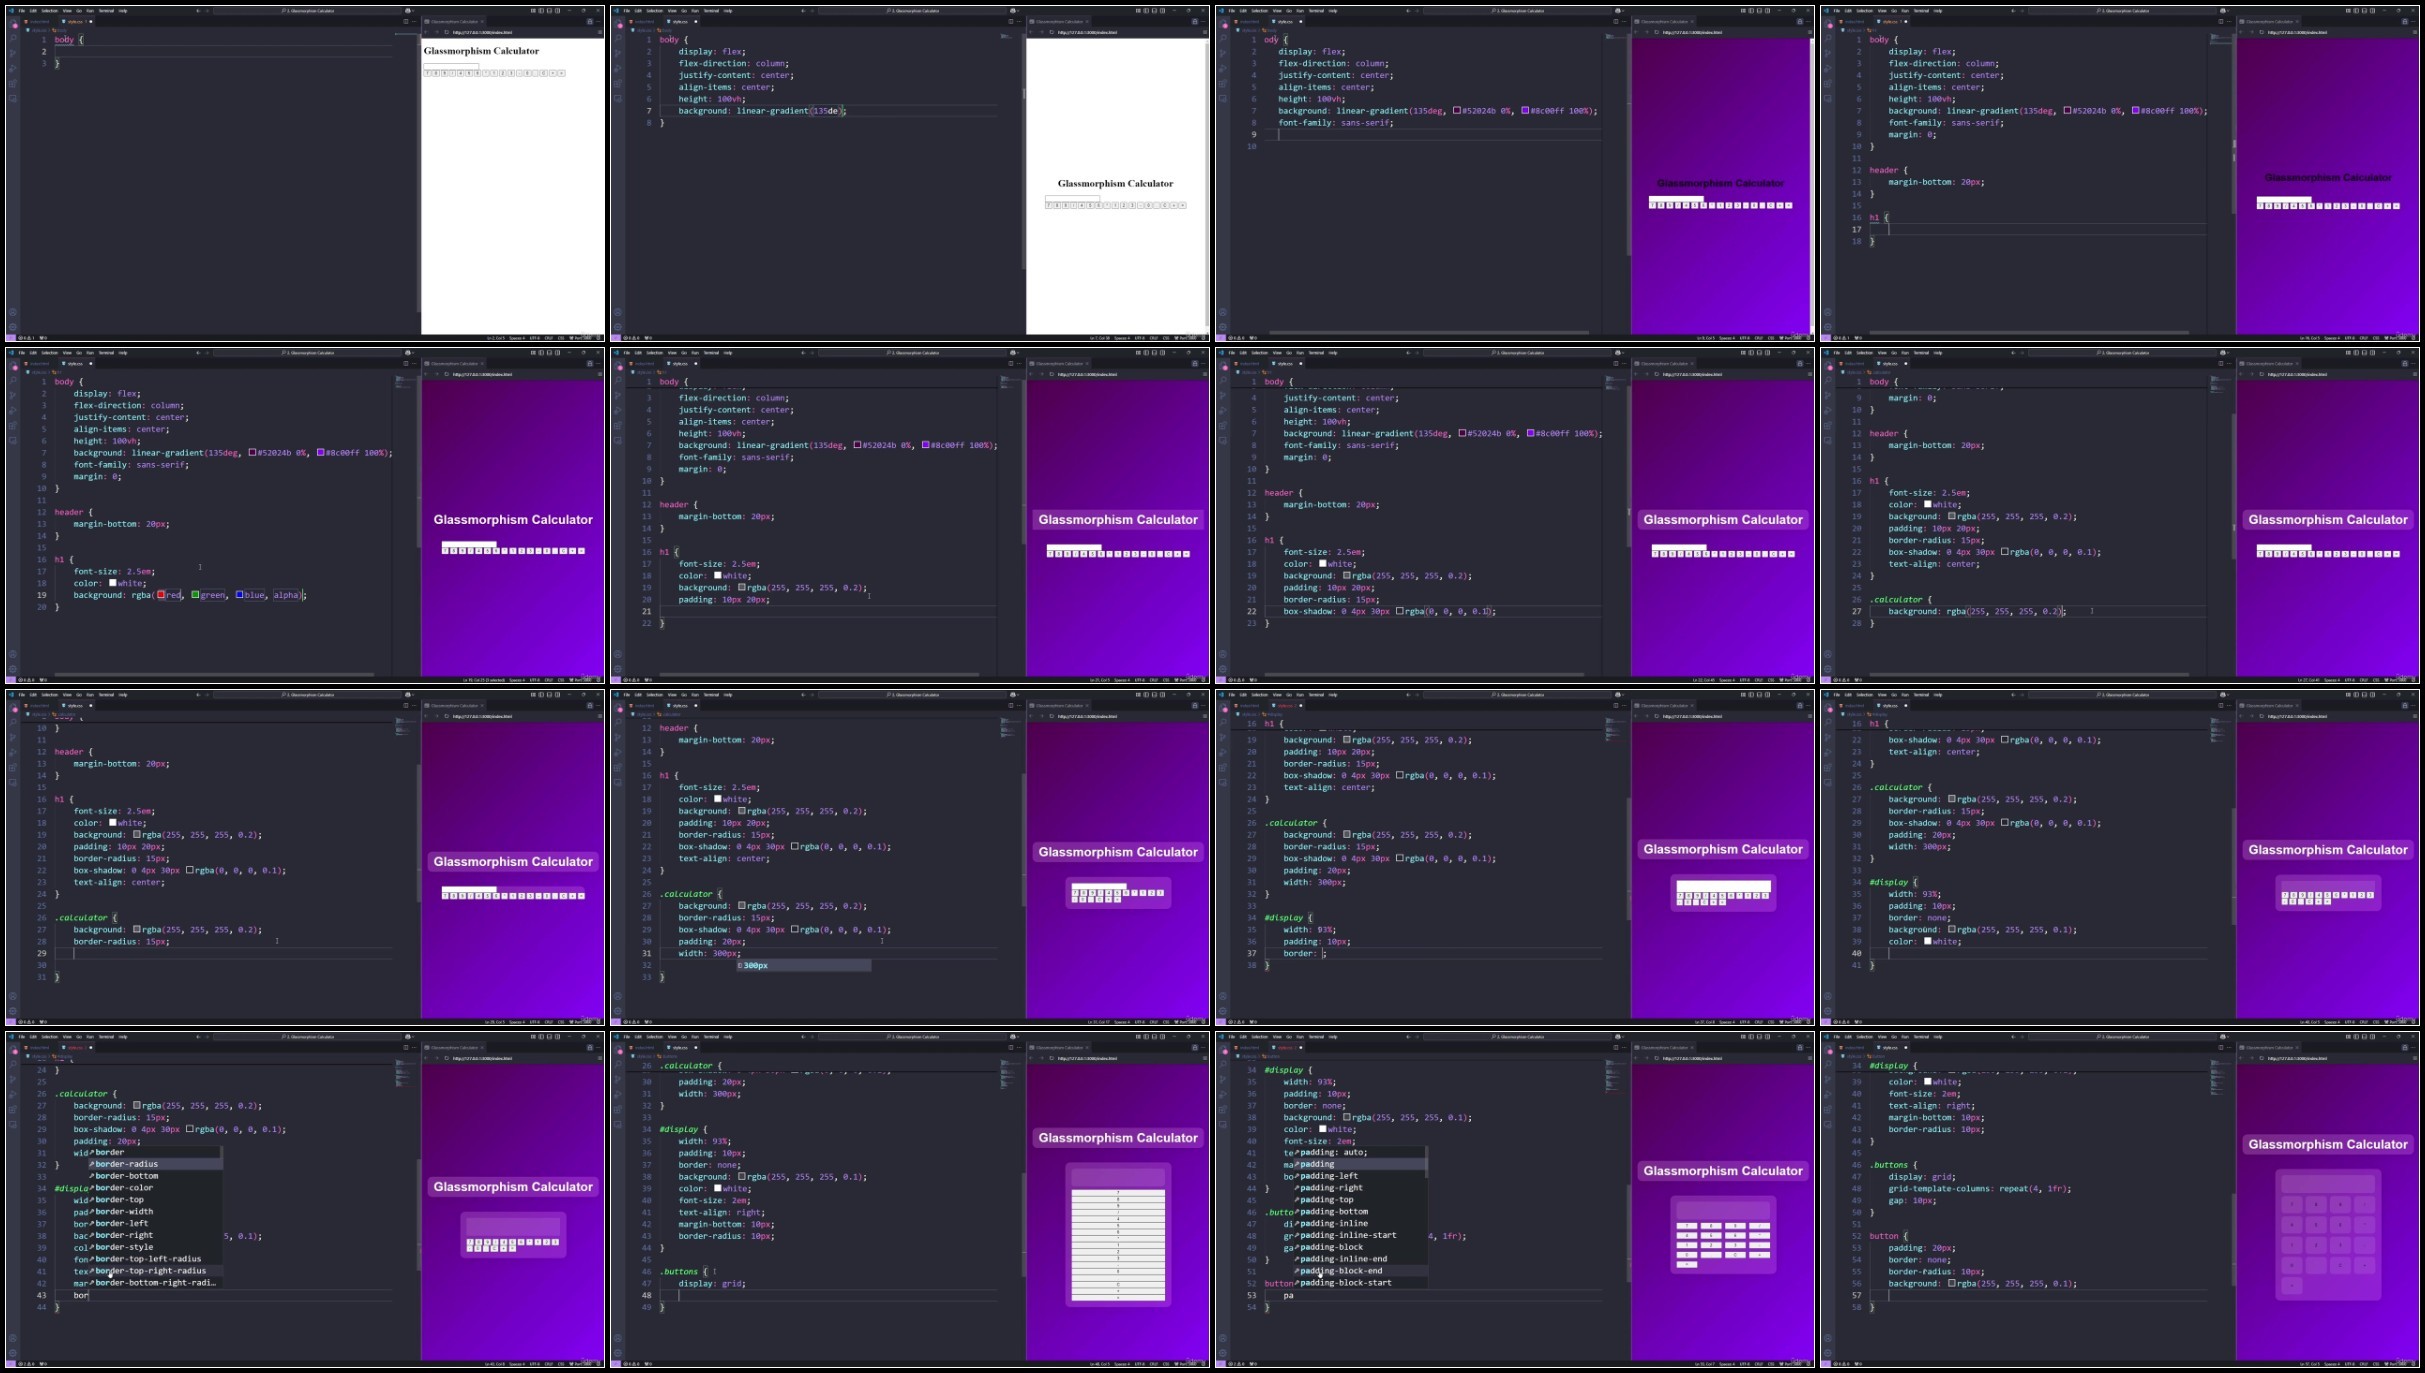Toggle Panel in the finished translucent calculator frame
The height and width of the screenshot is (1373, 2425).
2364,1036
